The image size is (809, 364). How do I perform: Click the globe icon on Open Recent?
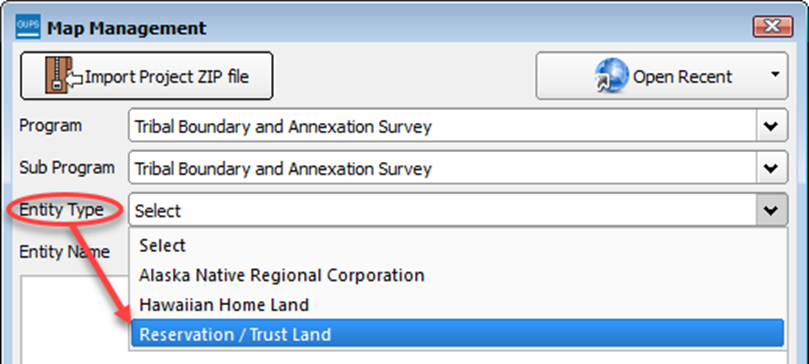point(611,75)
